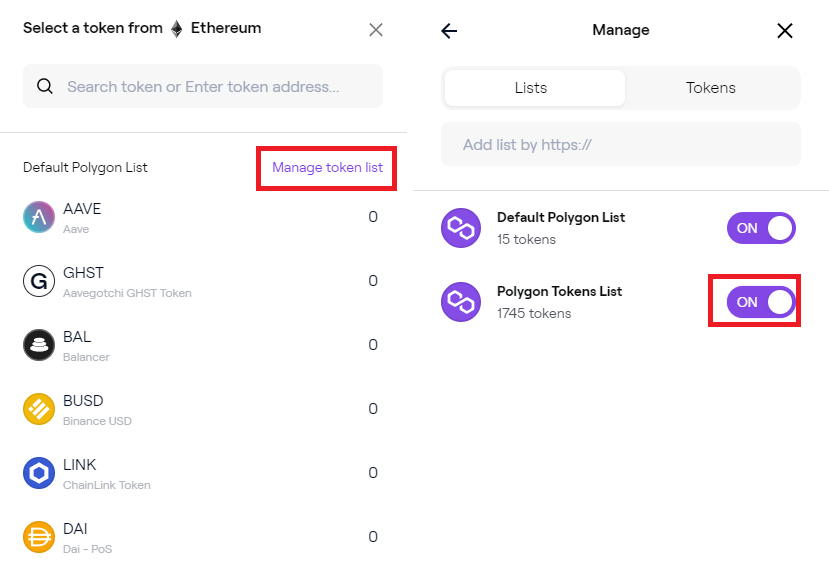Click the Polygon Tokens List logo
The width and height of the screenshot is (829, 581).
[x=461, y=302]
